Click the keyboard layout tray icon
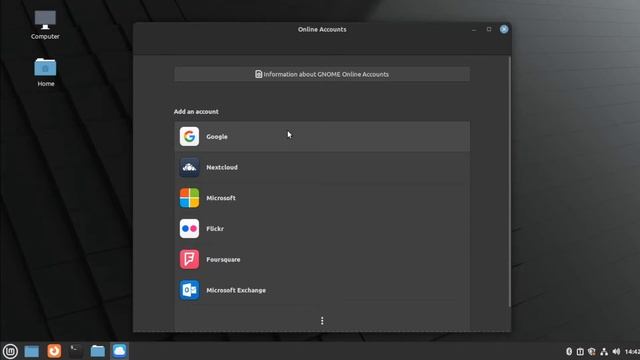 click(580, 351)
